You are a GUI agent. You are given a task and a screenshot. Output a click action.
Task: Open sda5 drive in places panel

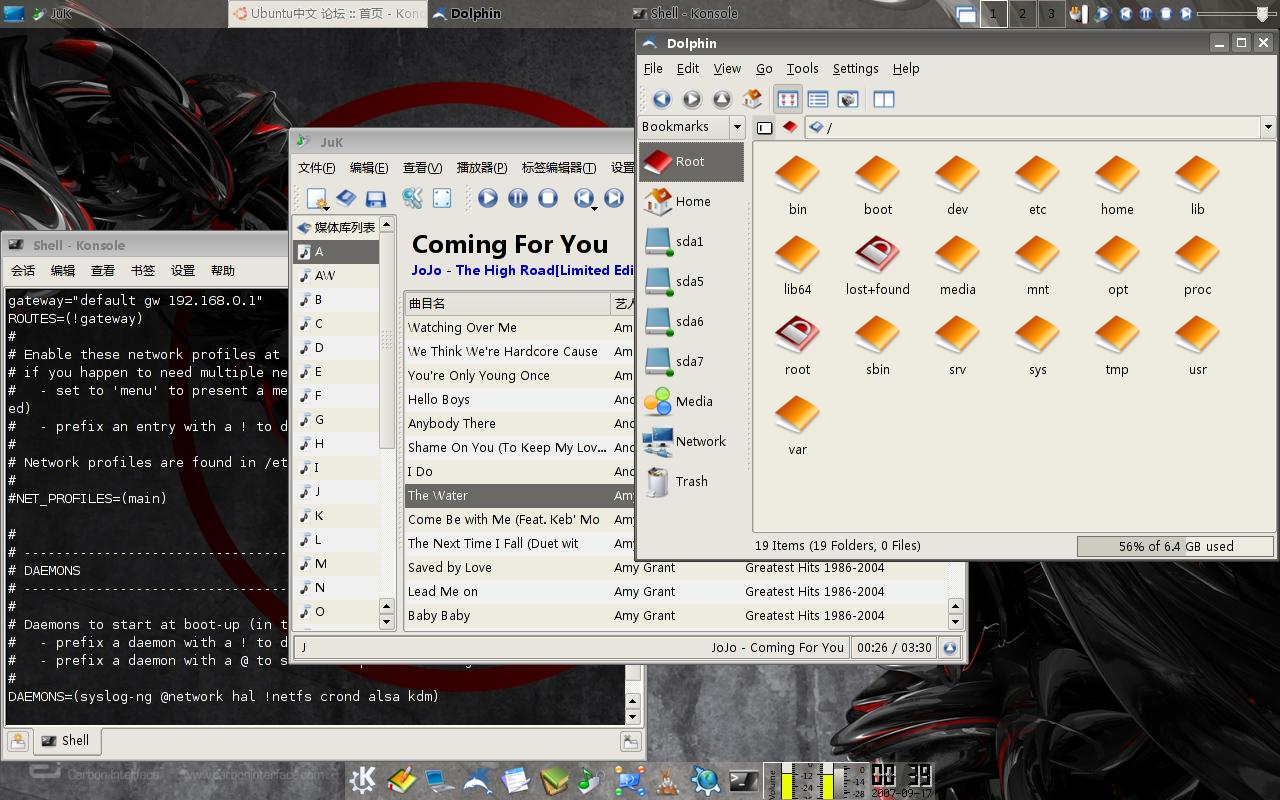(x=691, y=281)
